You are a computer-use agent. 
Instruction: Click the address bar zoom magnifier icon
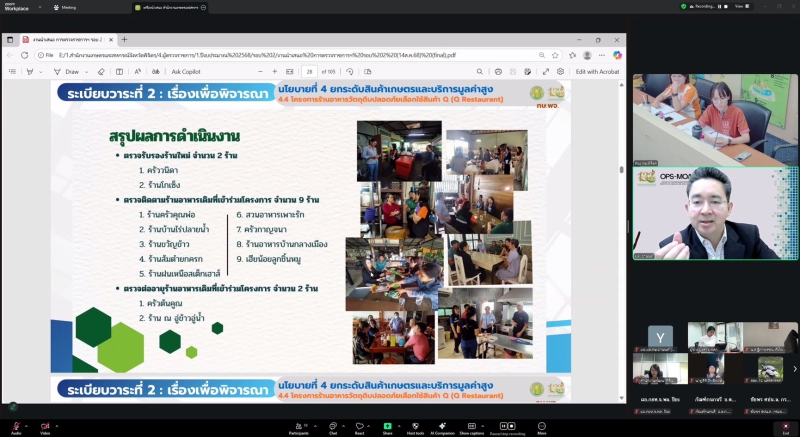click(542, 55)
